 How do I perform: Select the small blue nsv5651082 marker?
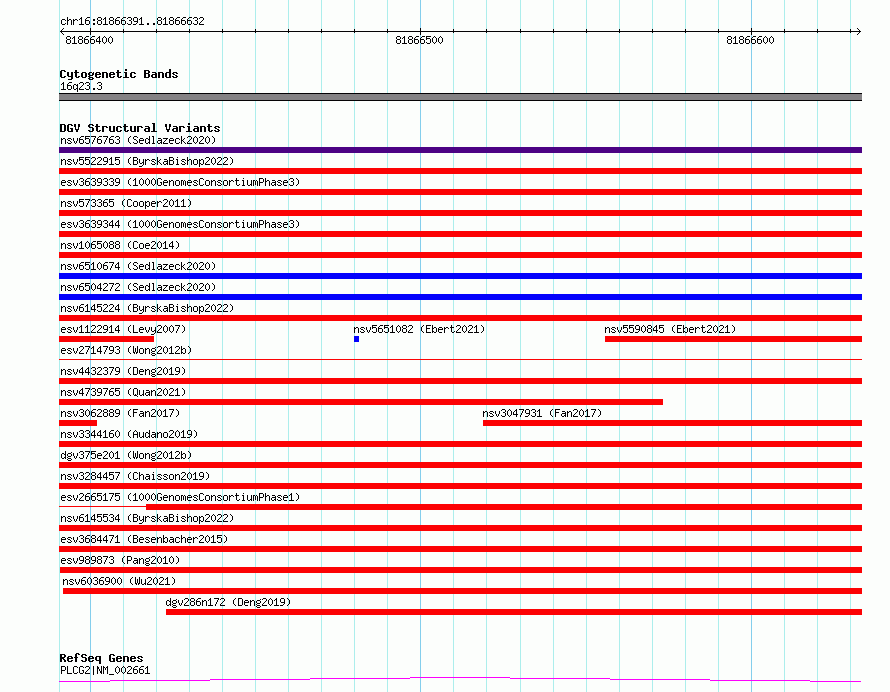tap(356, 339)
